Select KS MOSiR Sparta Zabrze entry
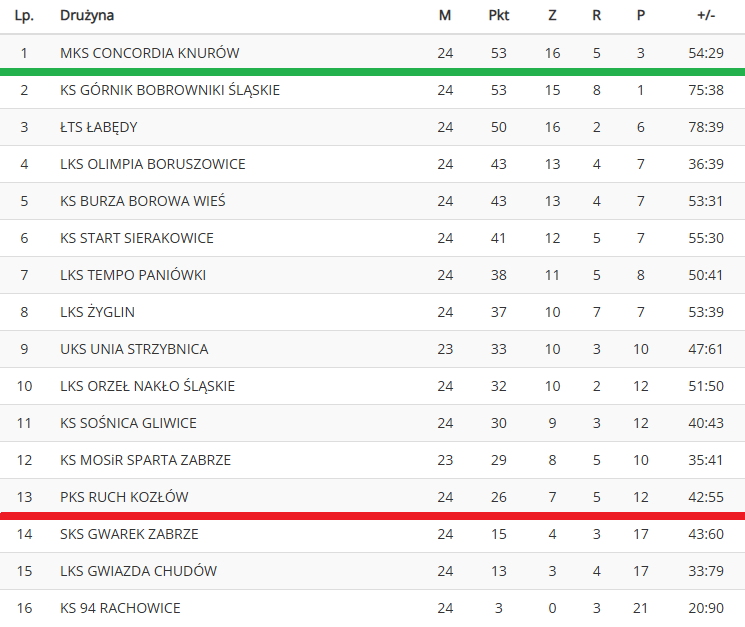The height and width of the screenshot is (627, 745). pos(145,460)
